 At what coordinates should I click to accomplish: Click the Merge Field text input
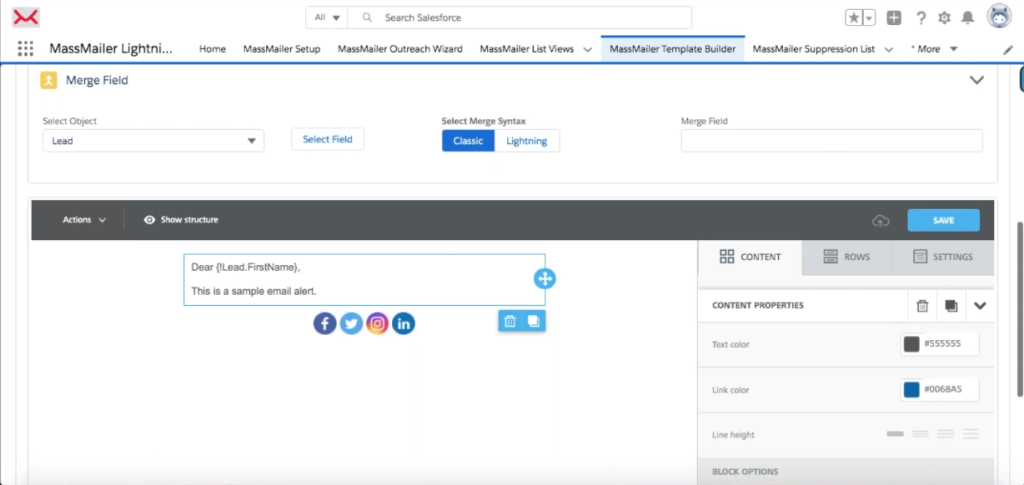[831, 140]
